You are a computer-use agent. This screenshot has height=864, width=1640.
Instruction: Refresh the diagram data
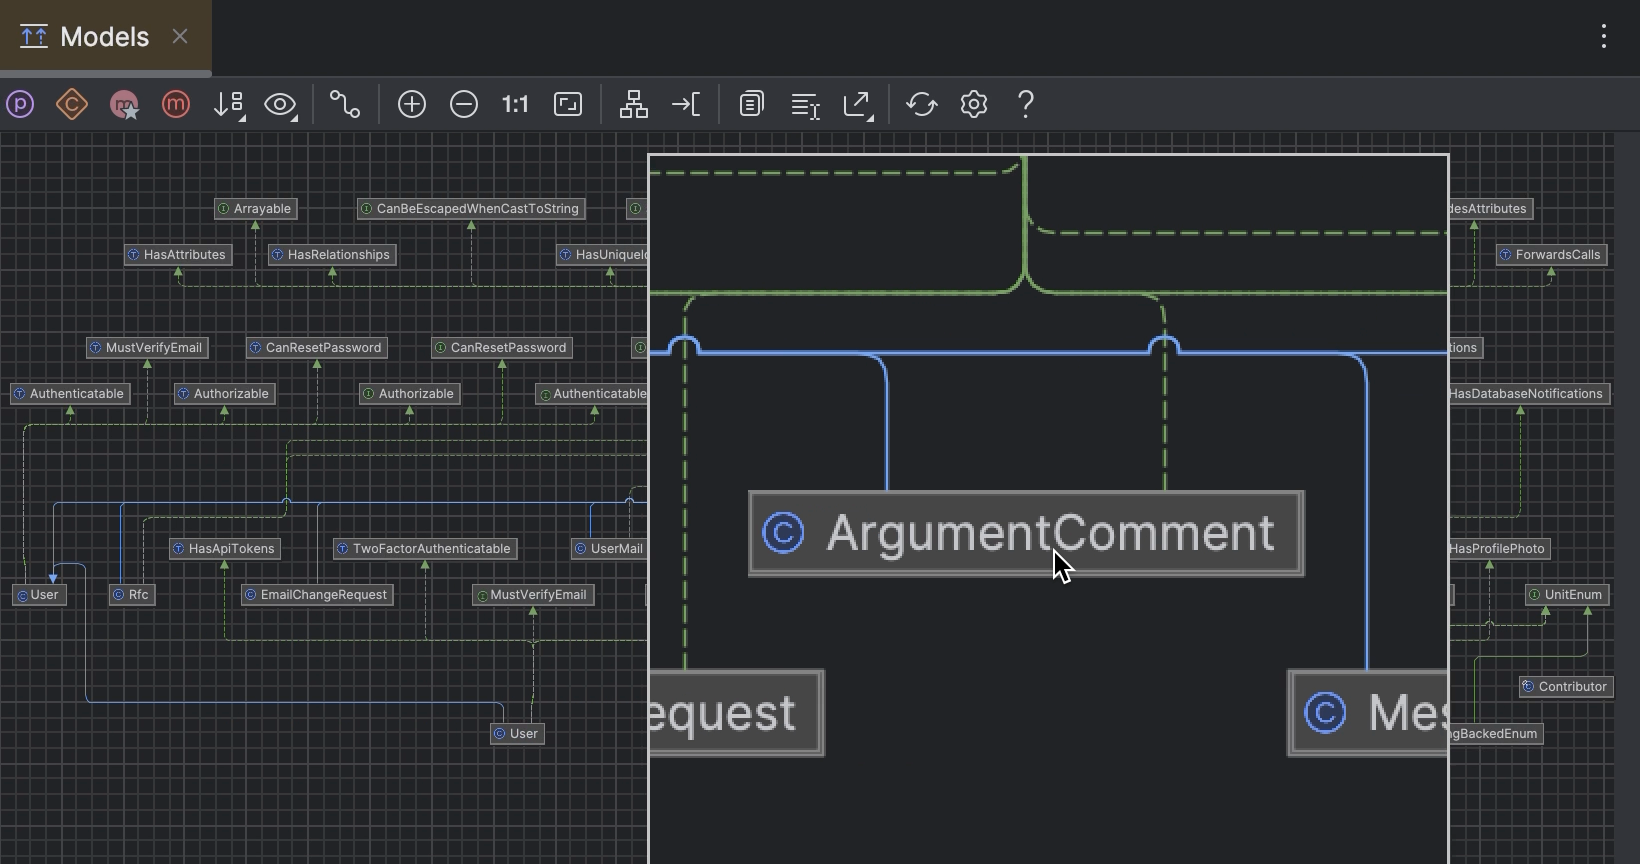[922, 104]
